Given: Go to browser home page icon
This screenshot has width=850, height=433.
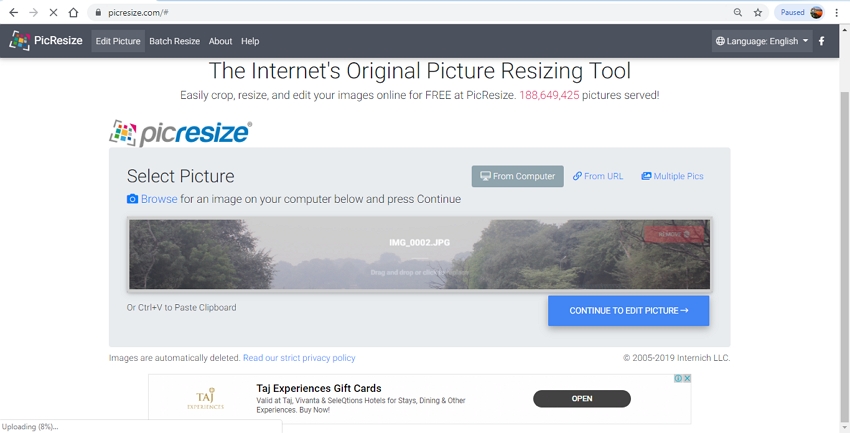Looking at the screenshot, I should [x=73, y=13].
